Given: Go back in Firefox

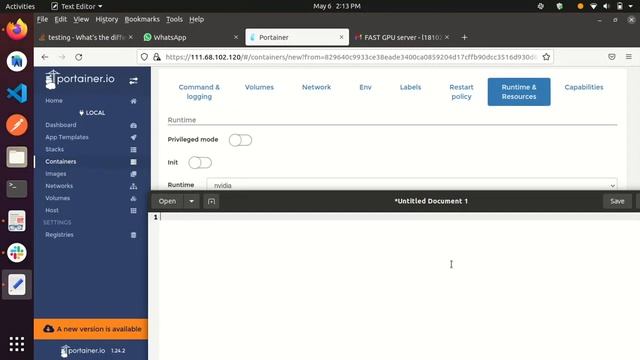Looking at the screenshot, I should click(45, 57).
